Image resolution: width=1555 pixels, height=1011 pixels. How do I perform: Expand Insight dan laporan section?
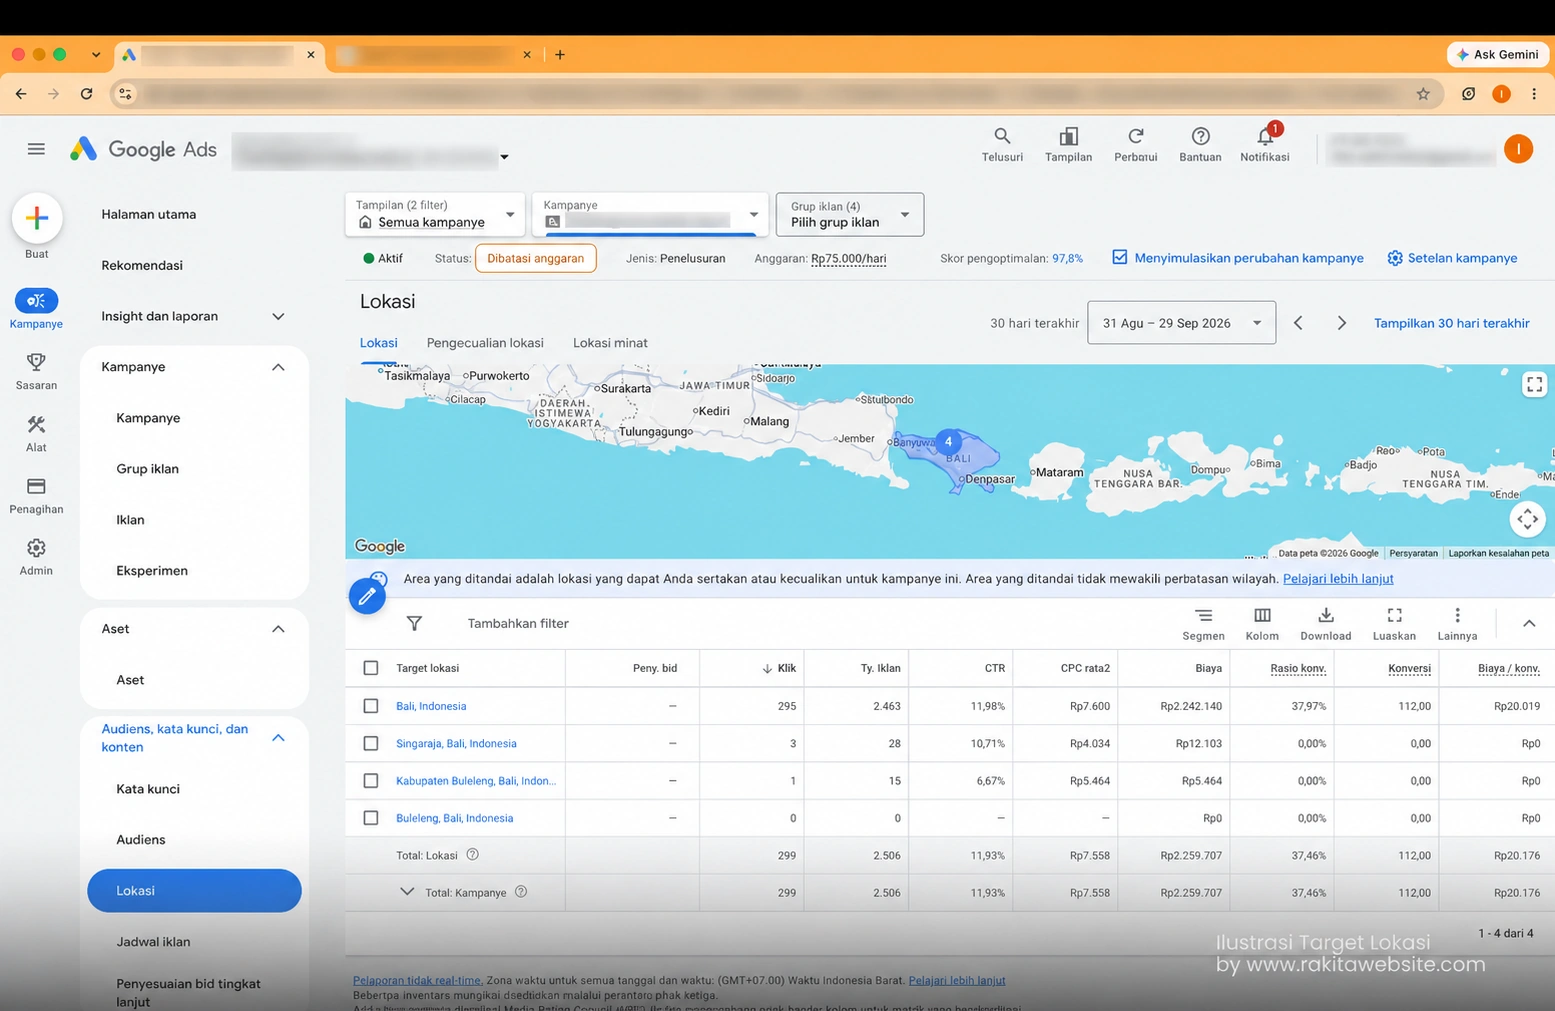click(x=278, y=316)
